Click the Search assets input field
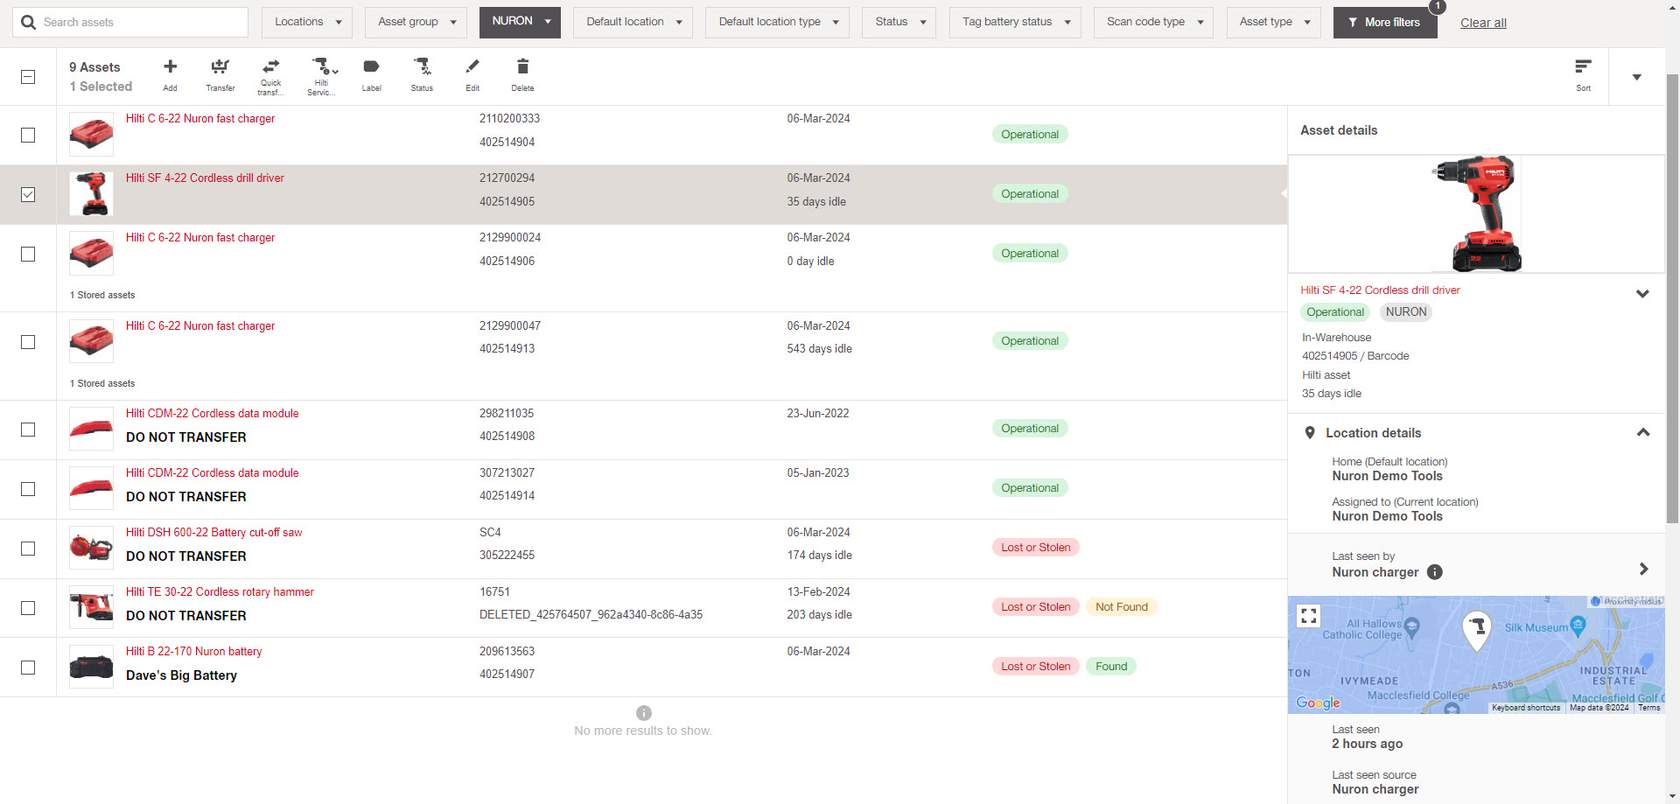Viewport: 1680px width, 804px height. [130, 22]
